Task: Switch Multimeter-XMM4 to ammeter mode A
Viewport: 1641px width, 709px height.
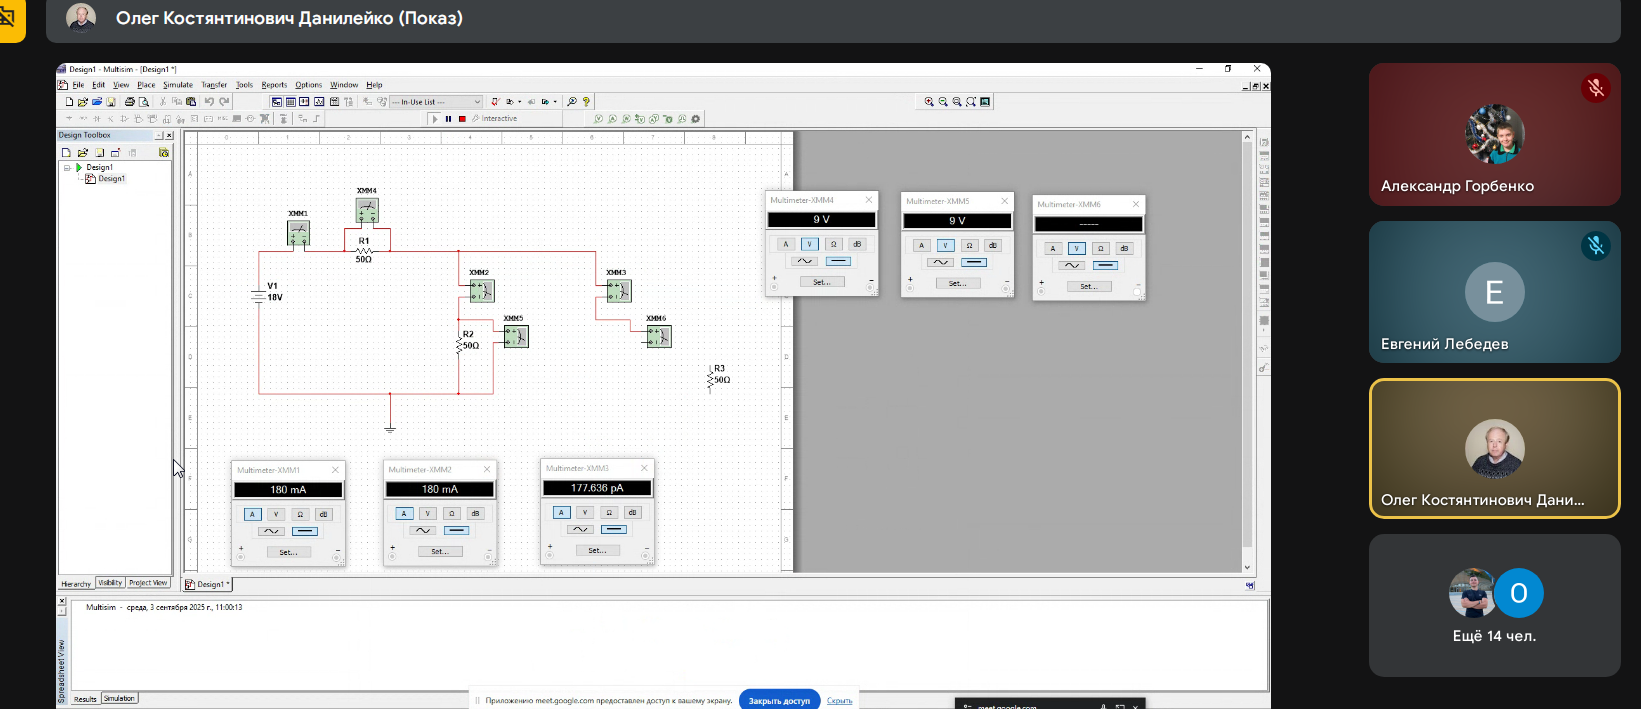Action: [x=786, y=244]
